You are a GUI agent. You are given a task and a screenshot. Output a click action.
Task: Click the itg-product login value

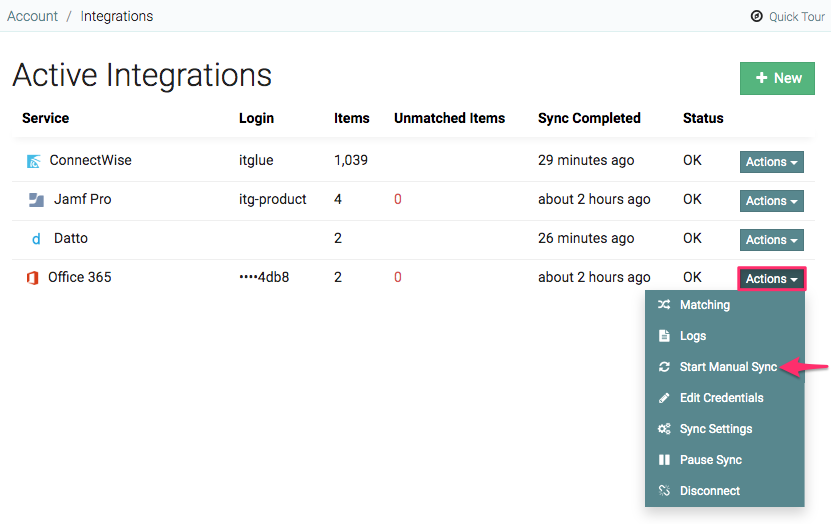pyautogui.click(x=272, y=200)
